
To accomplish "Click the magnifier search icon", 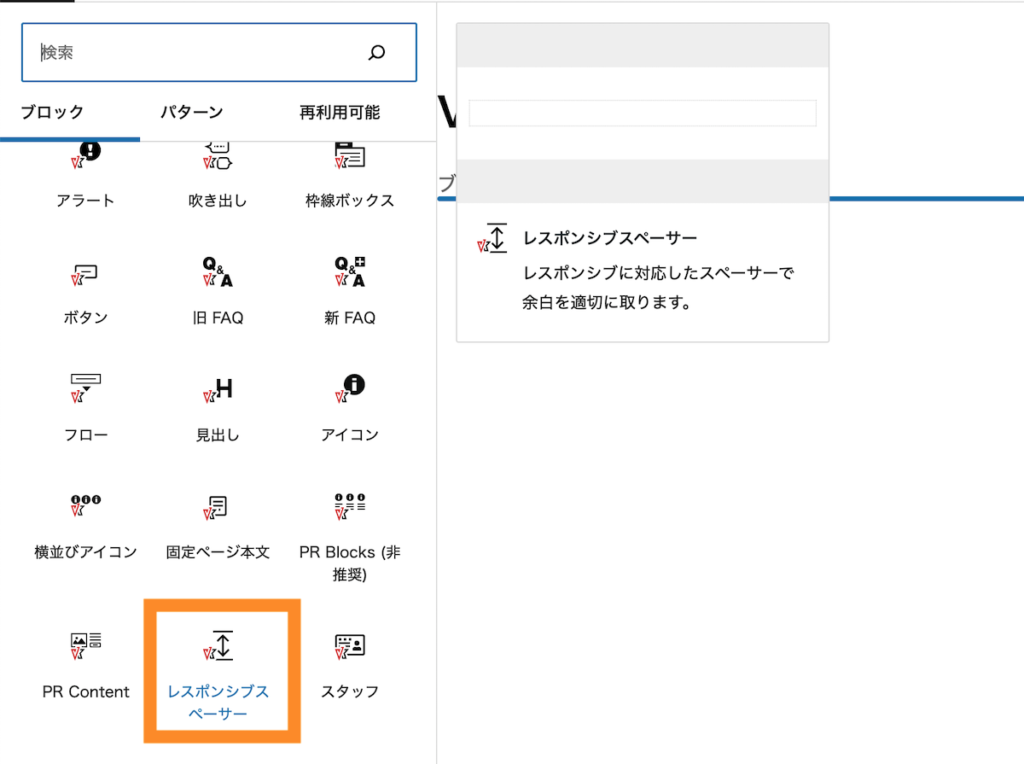I will coord(377,53).
